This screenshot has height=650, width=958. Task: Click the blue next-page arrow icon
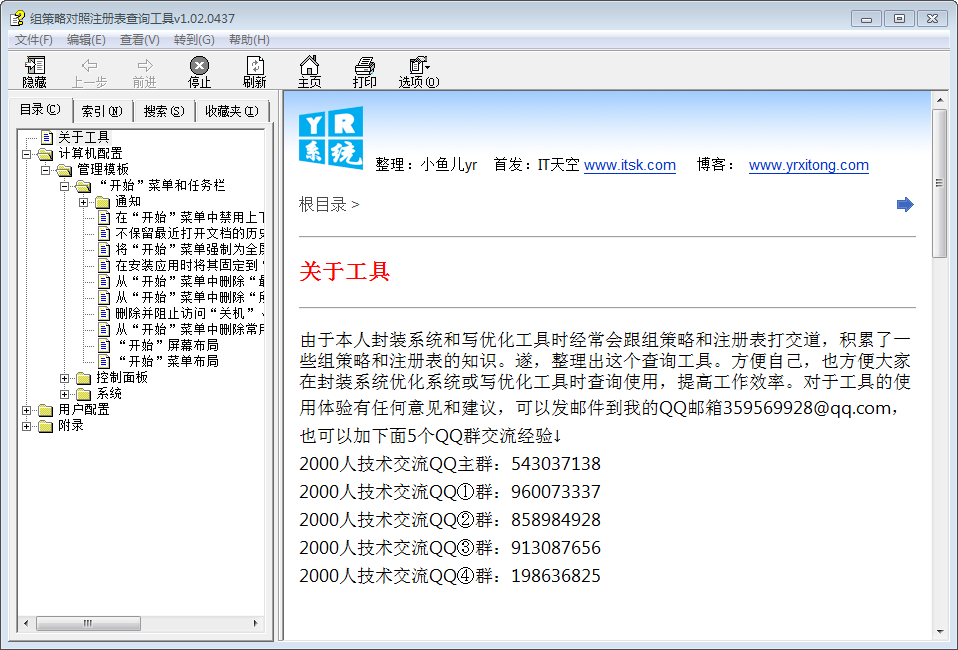(x=905, y=205)
